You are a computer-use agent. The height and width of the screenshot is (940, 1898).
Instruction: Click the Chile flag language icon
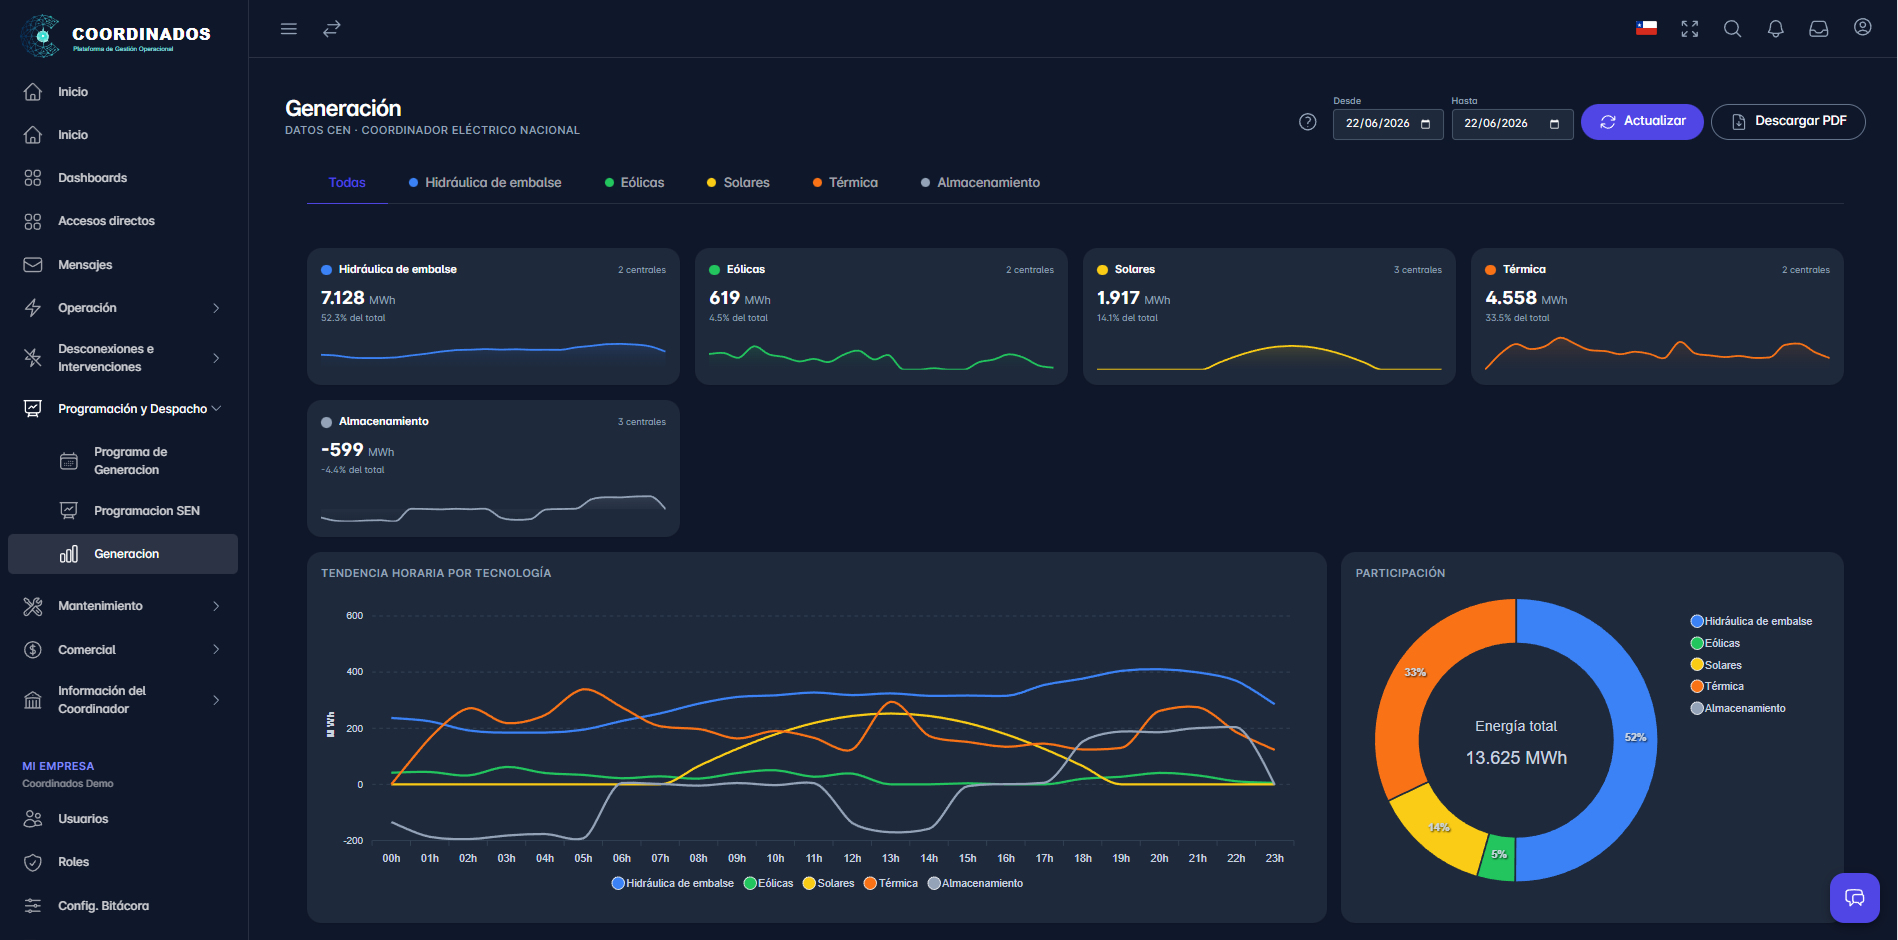(x=1646, y=28)
